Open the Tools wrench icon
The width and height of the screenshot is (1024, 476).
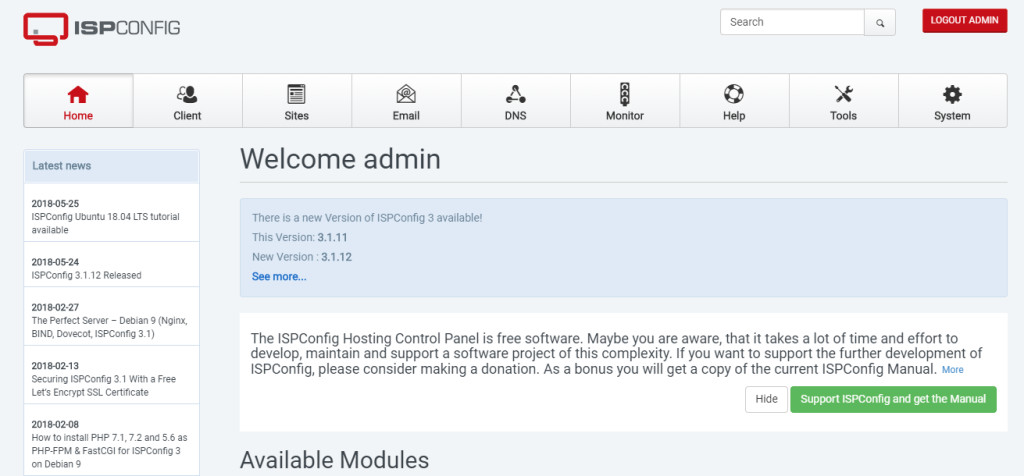click(x=843, y=94)
